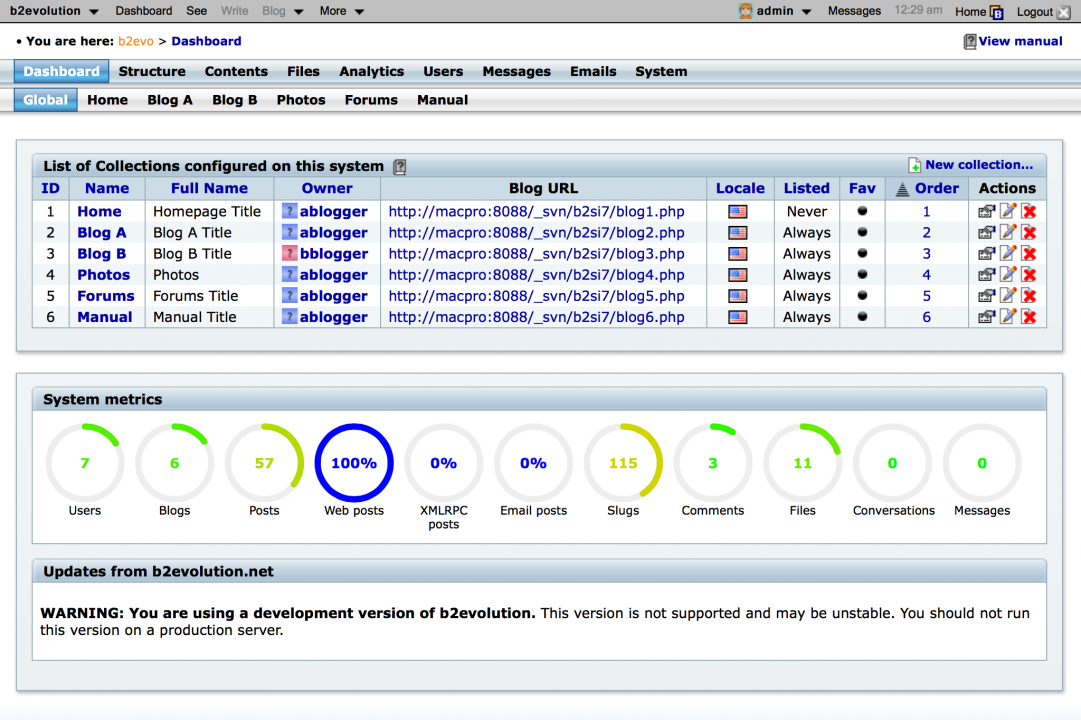The width and height of the screenshot is (1081, 720).
Task: Click the new-document icon beside New collection
Action: [914, 166]
